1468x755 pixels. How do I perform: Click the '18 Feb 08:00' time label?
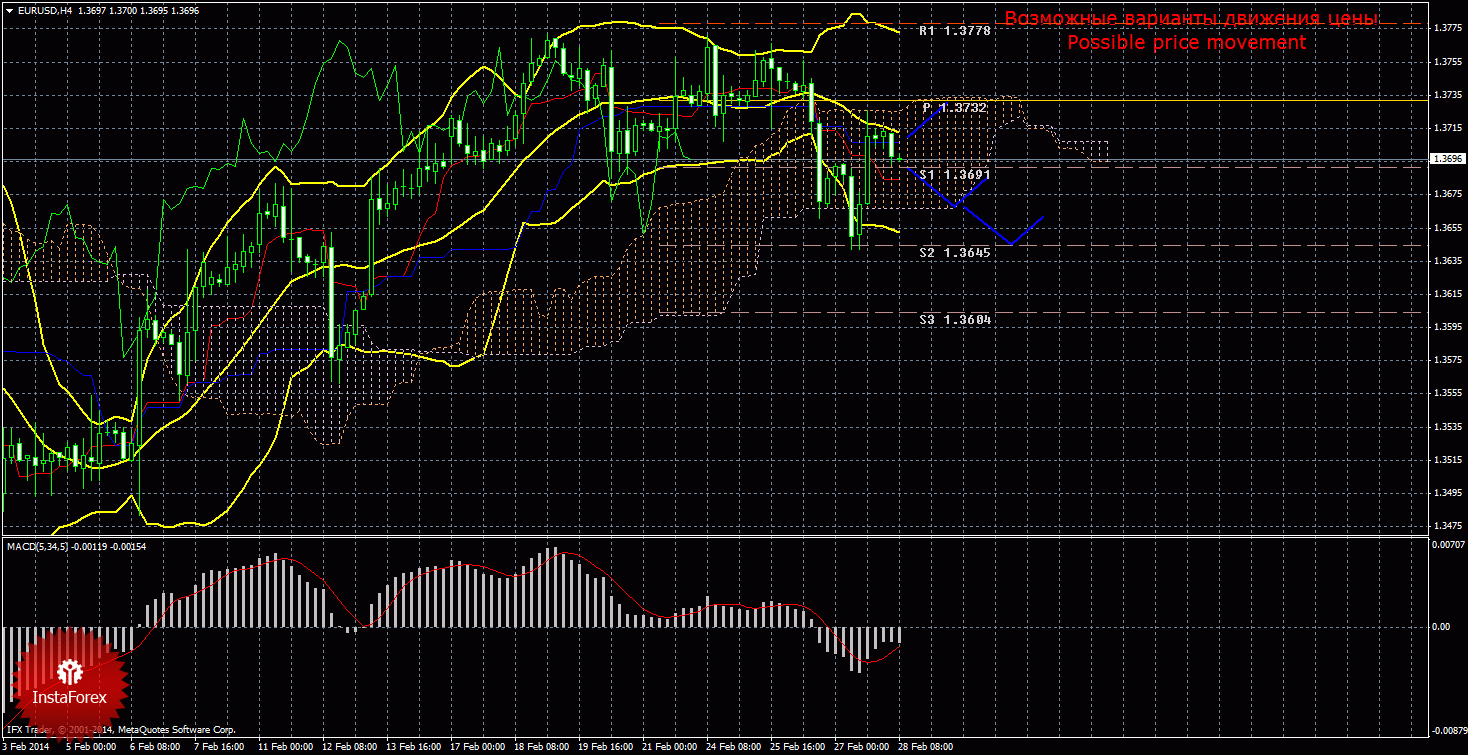[x=541, y=747]
